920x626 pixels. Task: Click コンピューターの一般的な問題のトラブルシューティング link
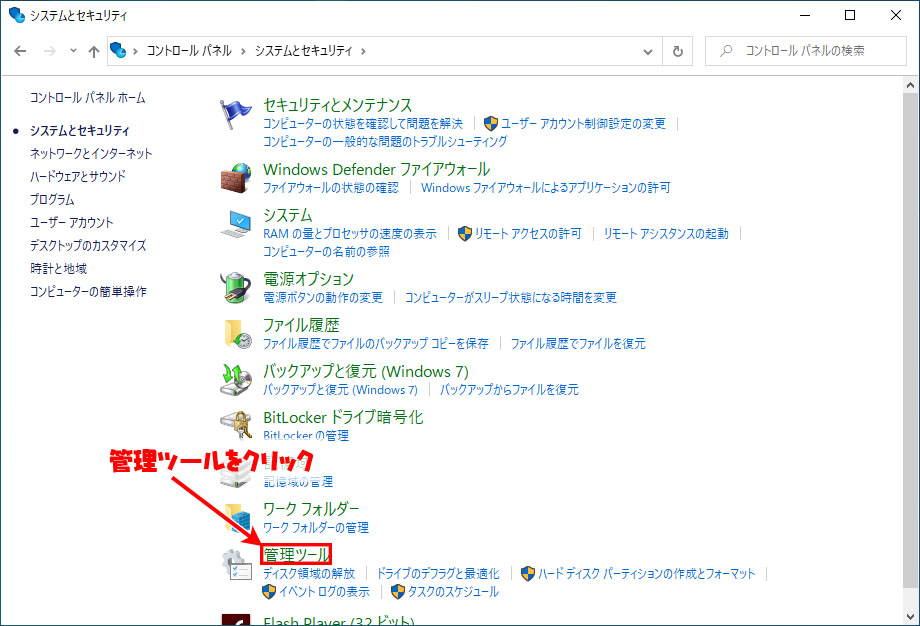pyautogui.click(x=385, y=141)
